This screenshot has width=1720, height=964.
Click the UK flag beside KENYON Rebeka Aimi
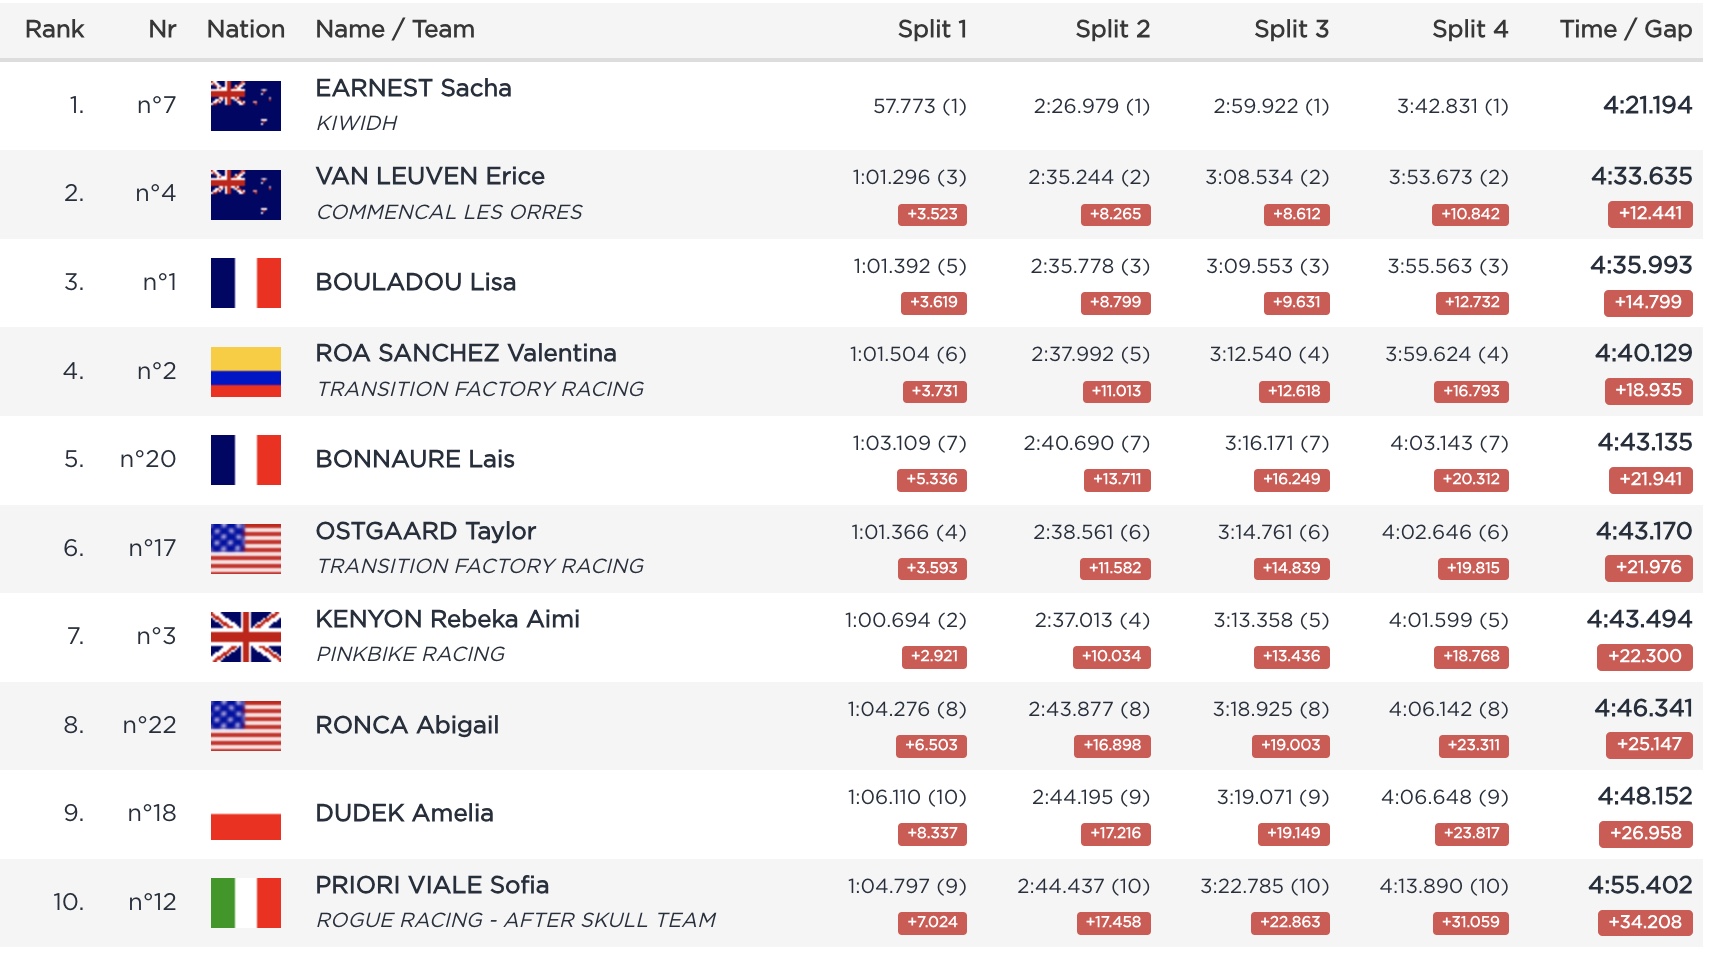[x=245, y=636]
